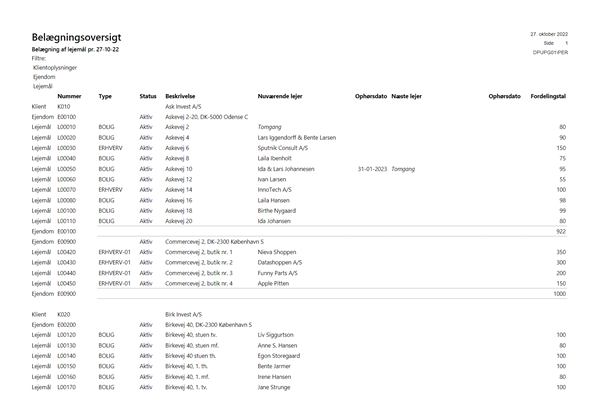Click tenant 'Datashoppen A/S'
This screenshot has width=601, height=393.
(x=280, y=263)
